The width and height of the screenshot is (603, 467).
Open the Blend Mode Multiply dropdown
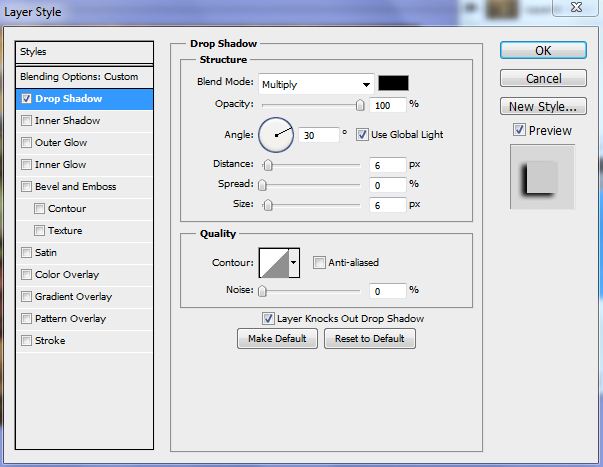(x=316, y=84)
